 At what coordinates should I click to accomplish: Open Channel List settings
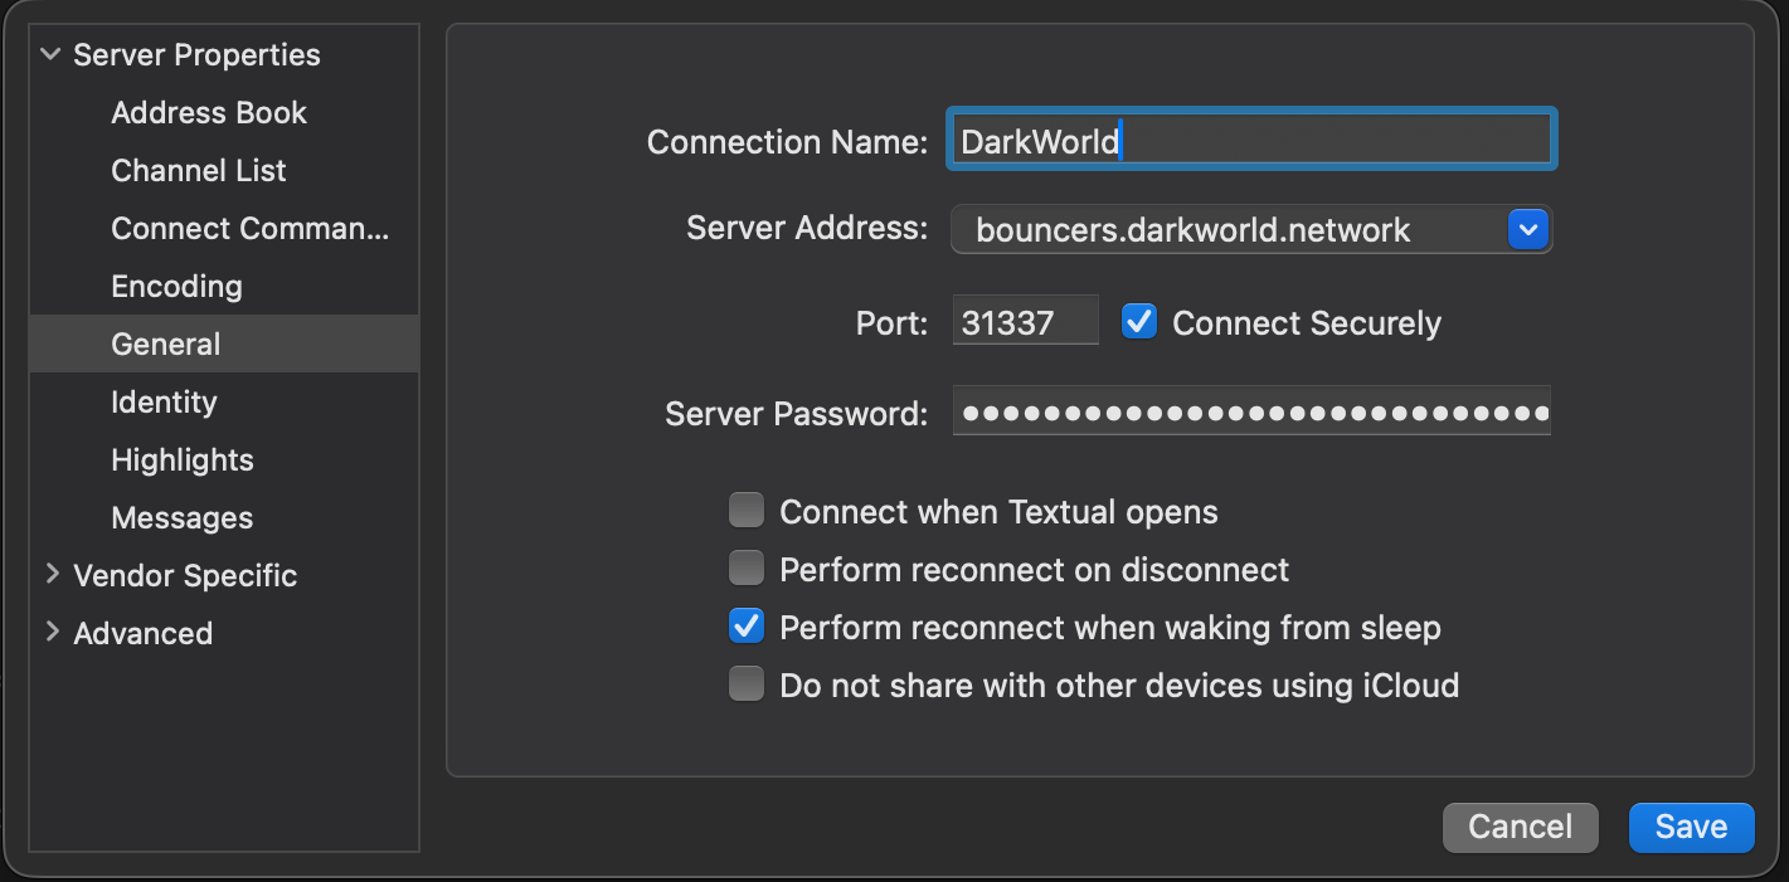[x=198, y=171]
